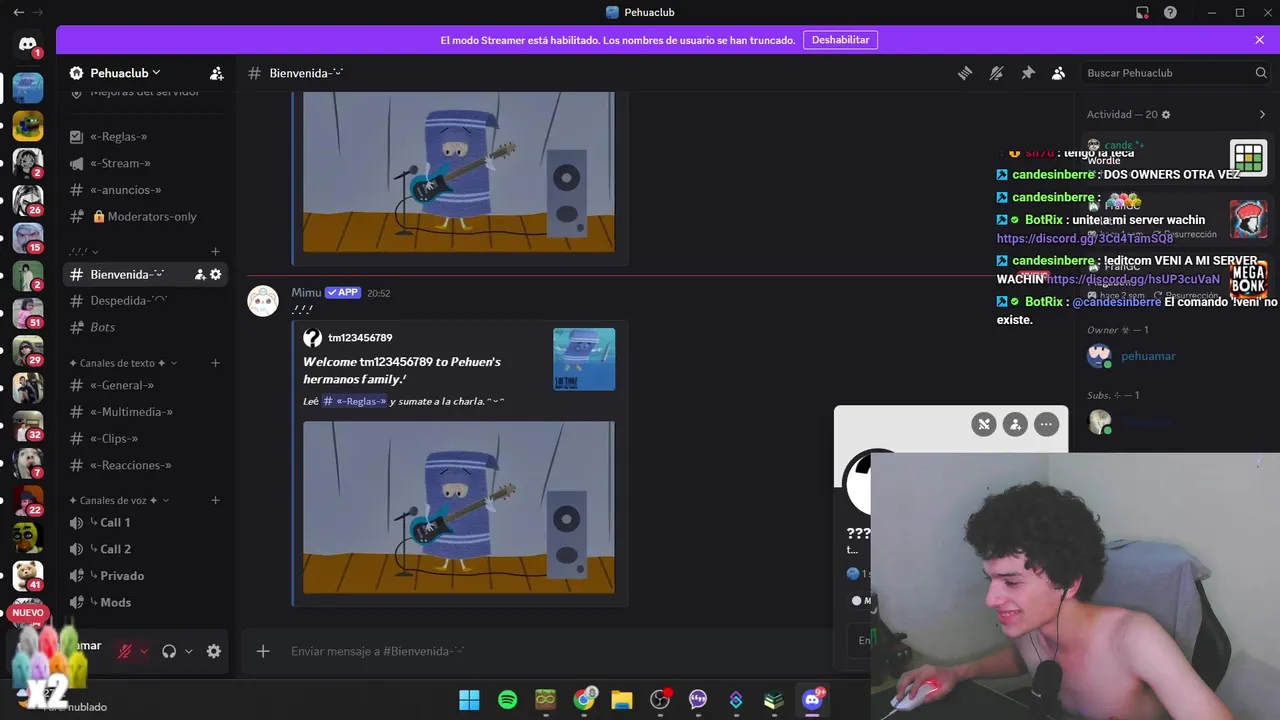Open Discord direct messages home icon
Screen dimensions: 1280x720
point(28,45)
